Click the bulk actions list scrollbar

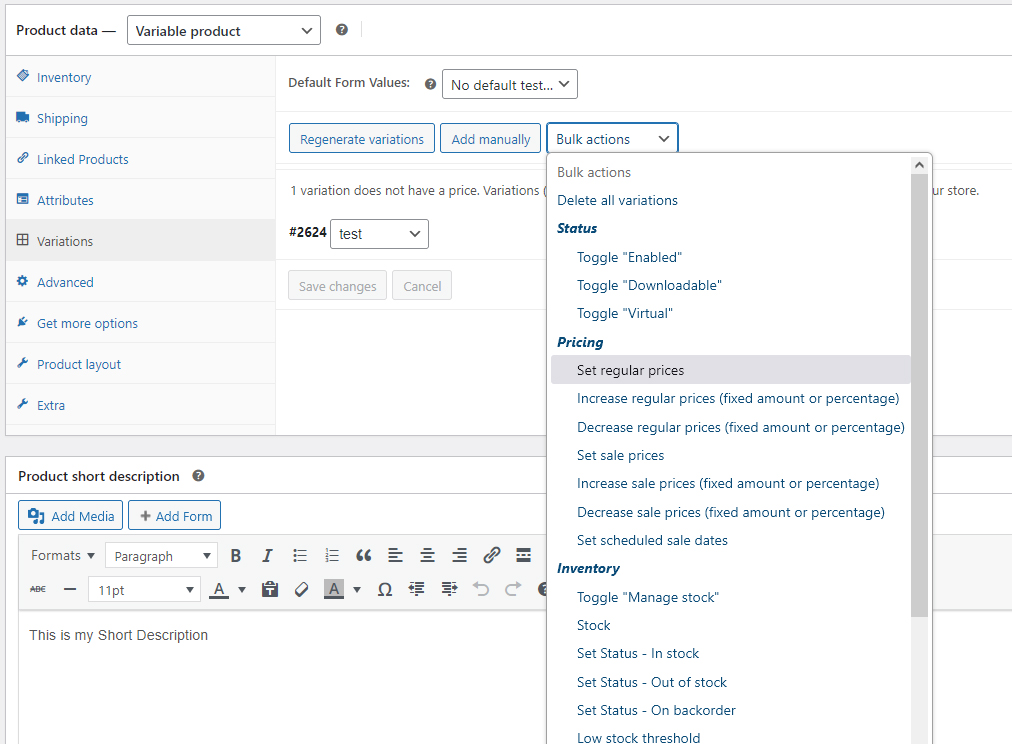pos(919,400)
